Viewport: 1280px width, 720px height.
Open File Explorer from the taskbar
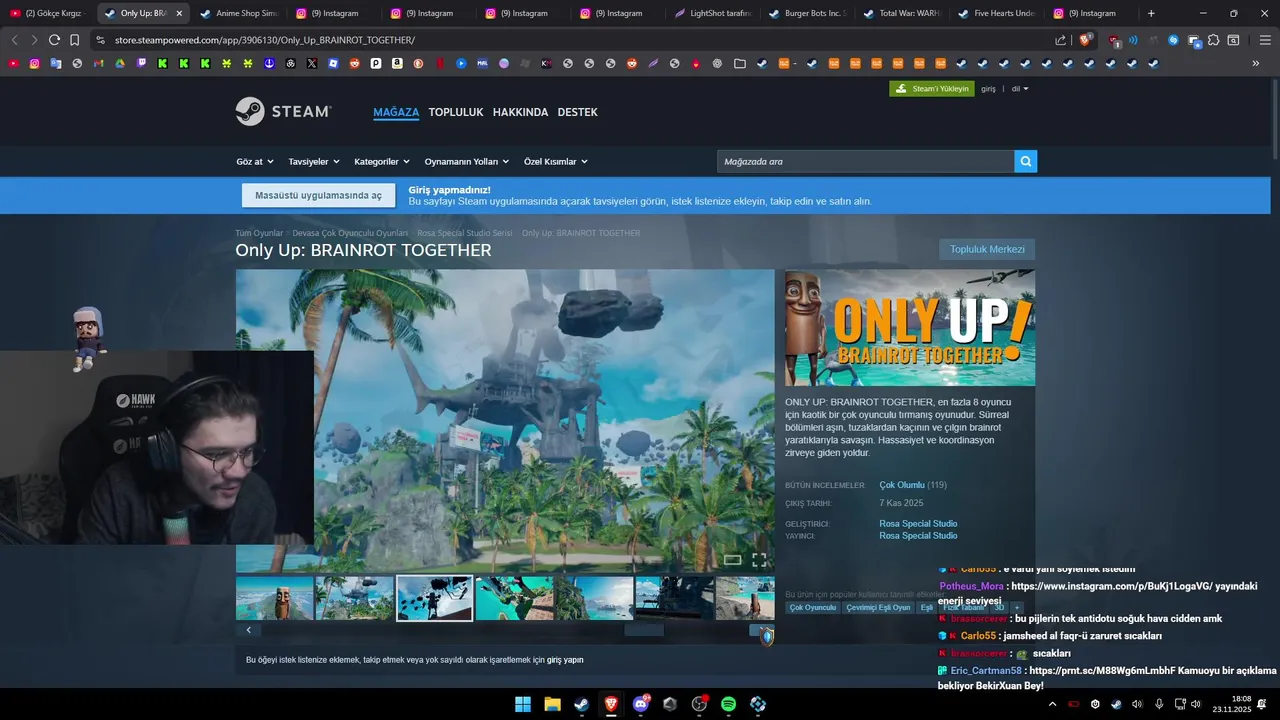552,704
